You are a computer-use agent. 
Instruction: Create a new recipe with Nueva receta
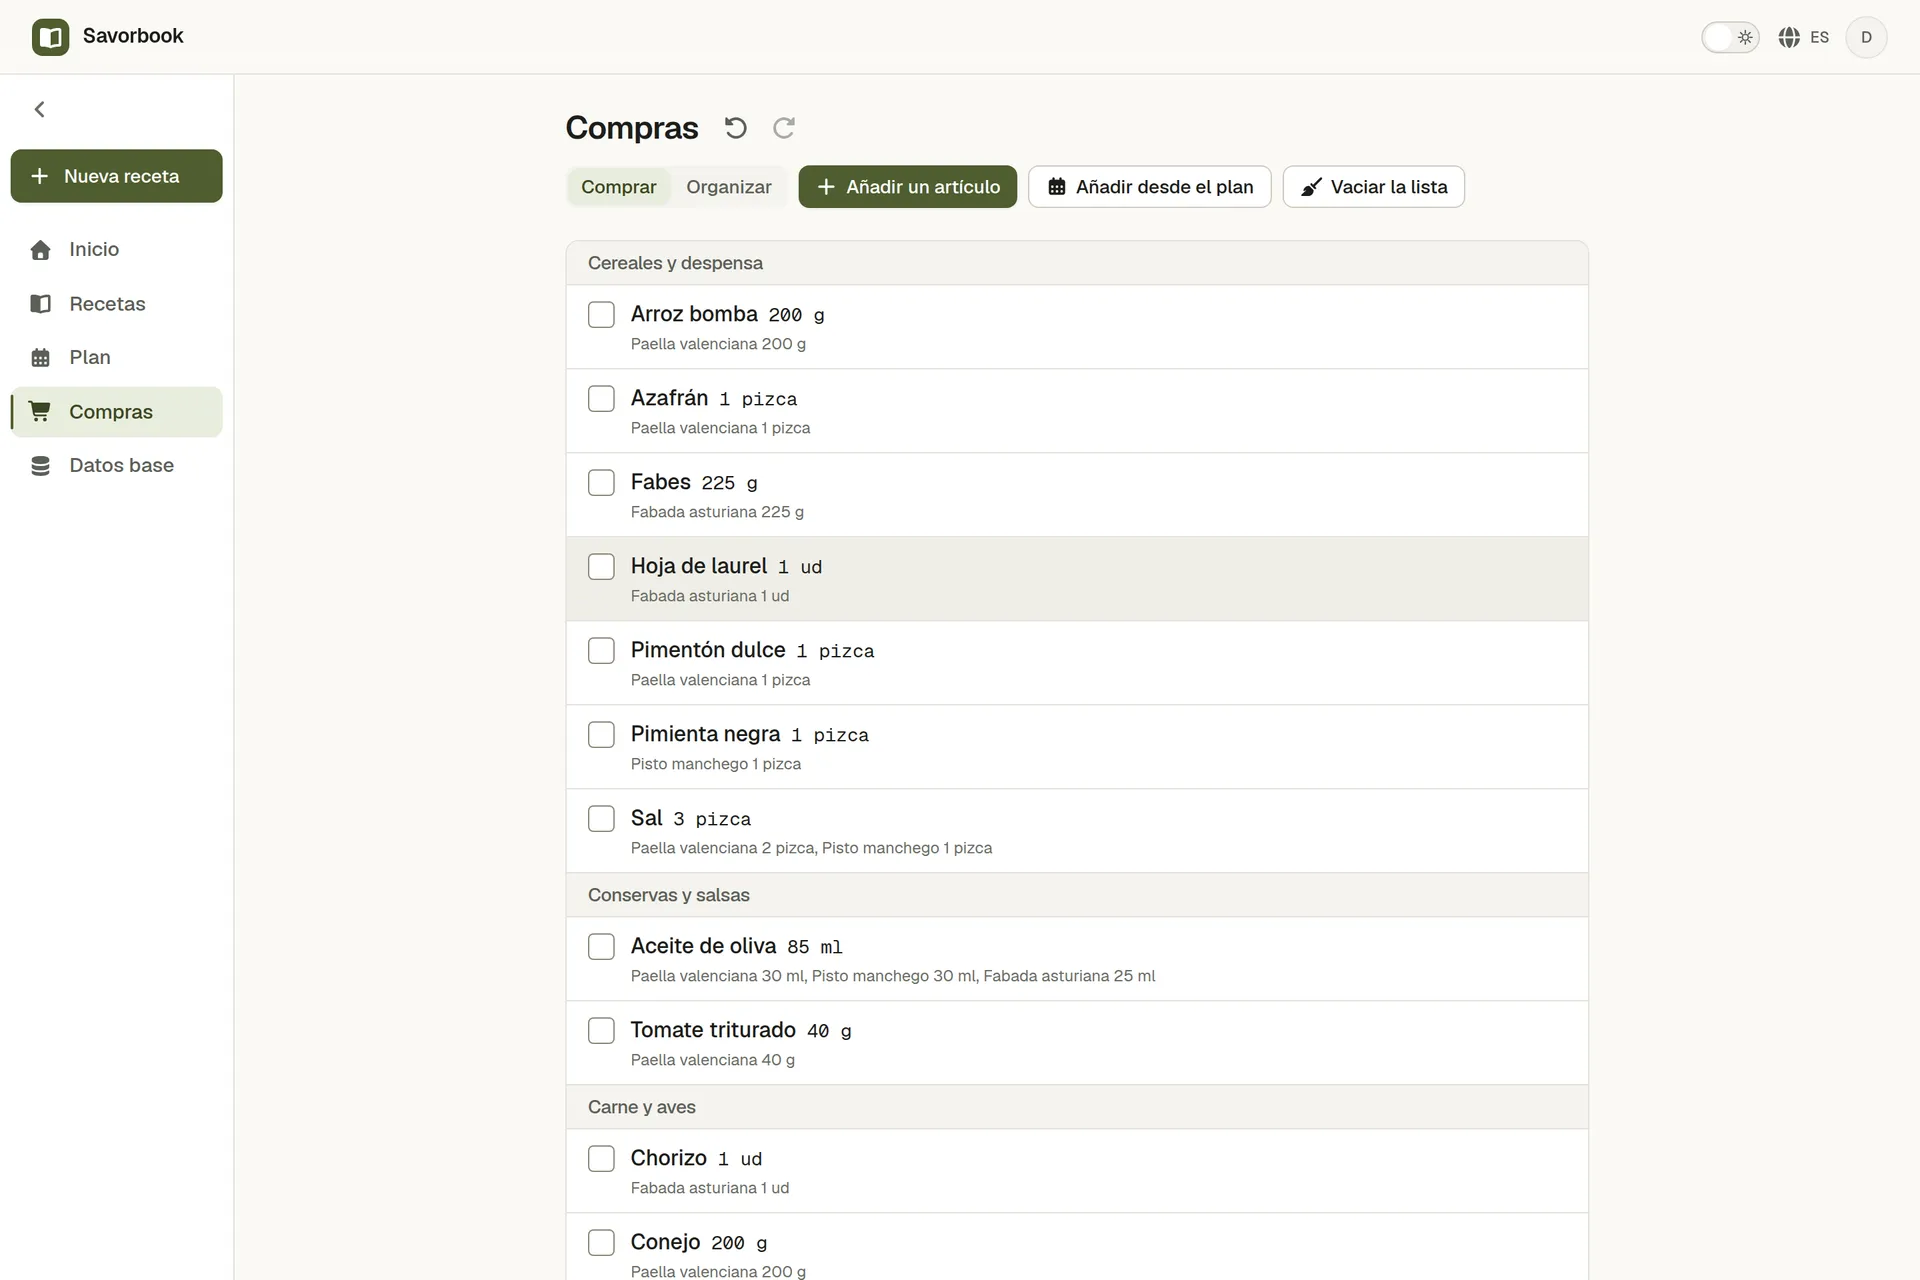pyautogui.click(x=117, y=176)
